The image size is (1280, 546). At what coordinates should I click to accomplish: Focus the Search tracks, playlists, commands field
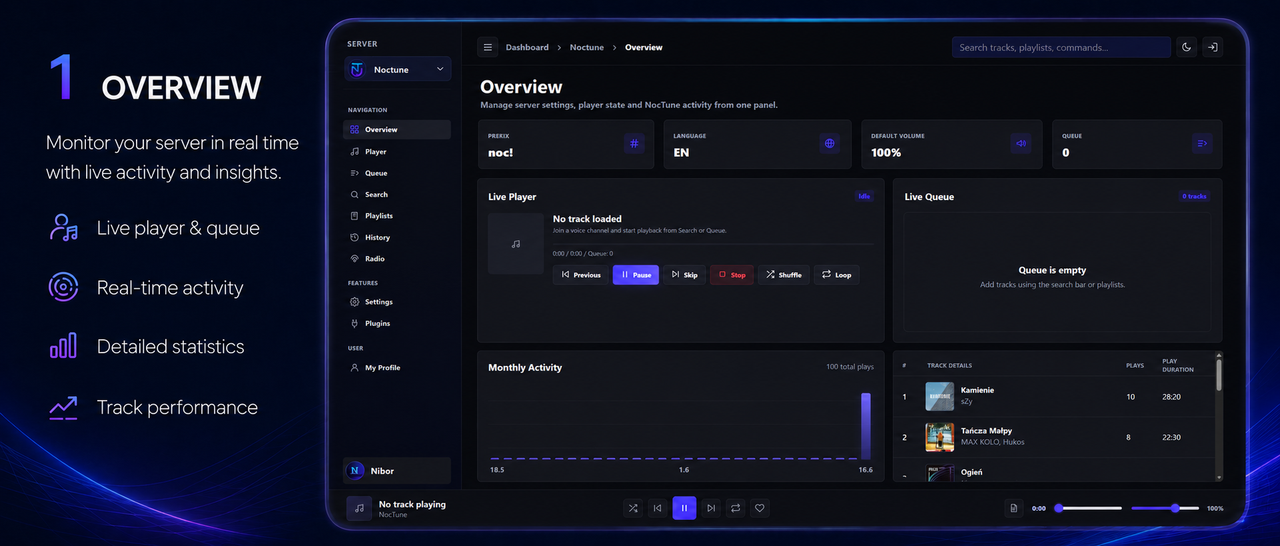coord(1061,47)
